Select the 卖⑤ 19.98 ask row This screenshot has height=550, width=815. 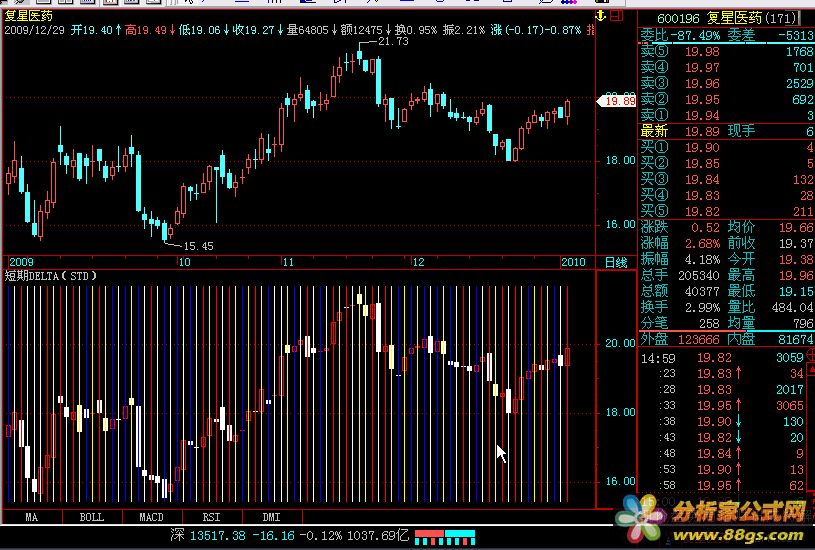pyautogui.click(x=727, y=51)
